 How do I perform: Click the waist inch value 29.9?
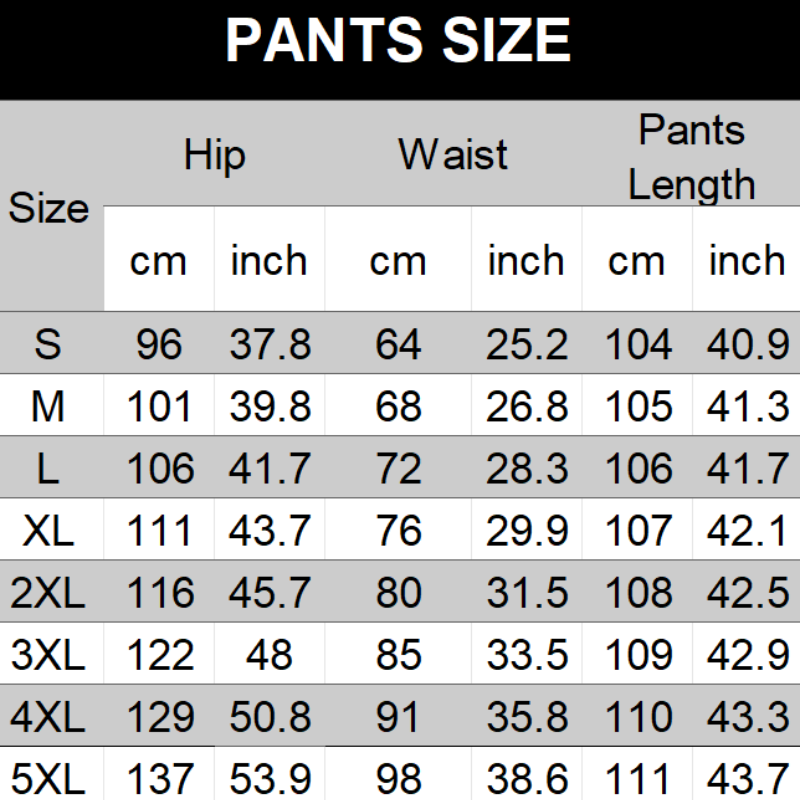click(x=527, y=531)
